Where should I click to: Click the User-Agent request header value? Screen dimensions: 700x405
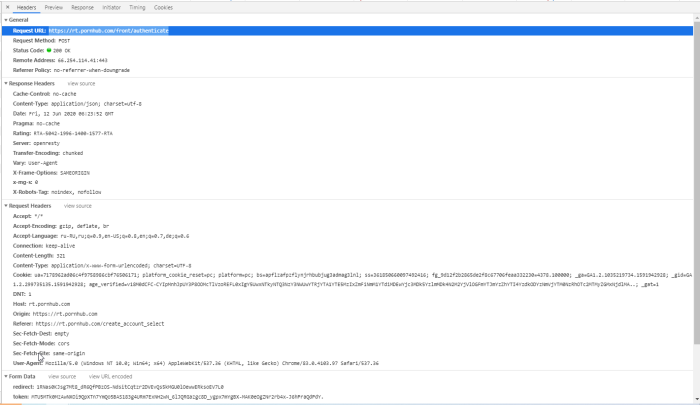tap(200, 362)
